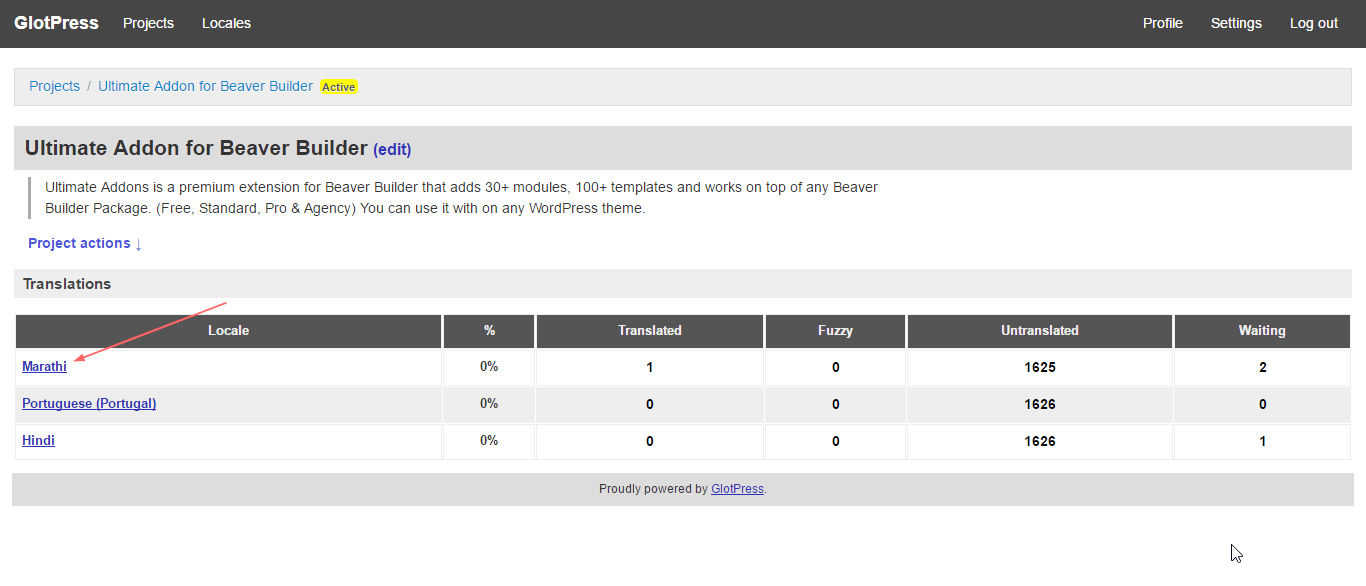Viewport: 1366px width, 586px height.
Task: Click the (edit) link beside project title
Action: coord(392,149)
